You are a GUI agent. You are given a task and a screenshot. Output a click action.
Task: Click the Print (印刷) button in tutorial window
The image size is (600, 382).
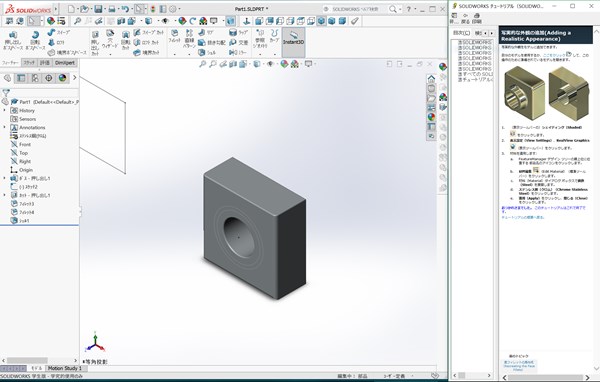(476, 18)
